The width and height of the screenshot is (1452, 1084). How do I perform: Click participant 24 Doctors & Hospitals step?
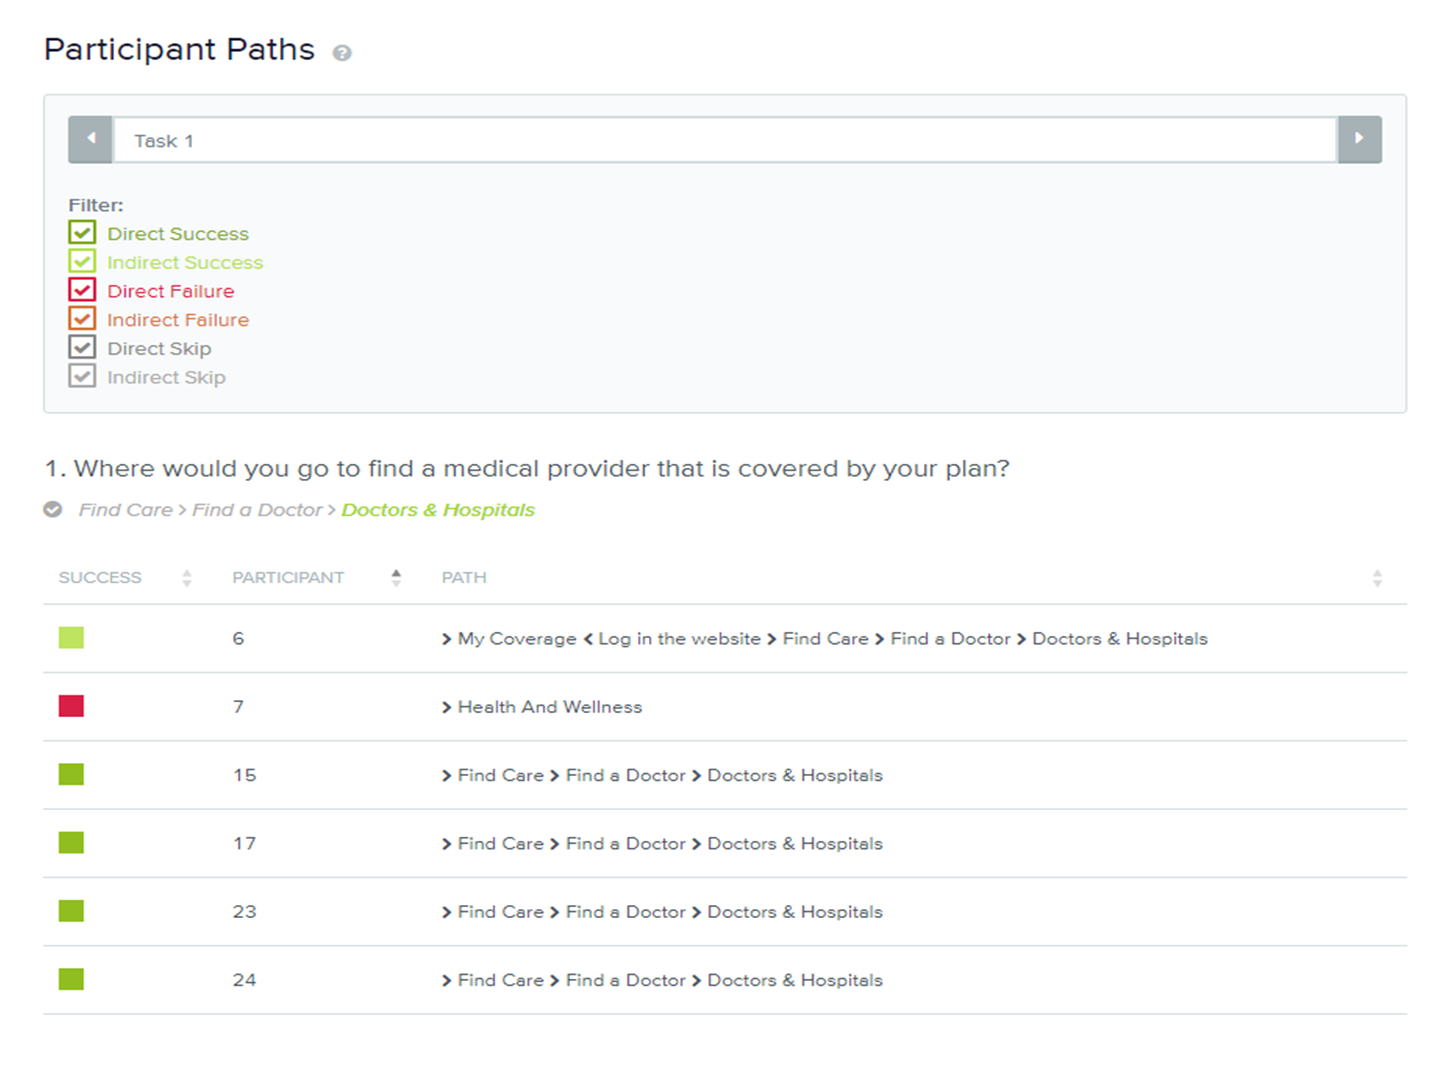[795, 980]
